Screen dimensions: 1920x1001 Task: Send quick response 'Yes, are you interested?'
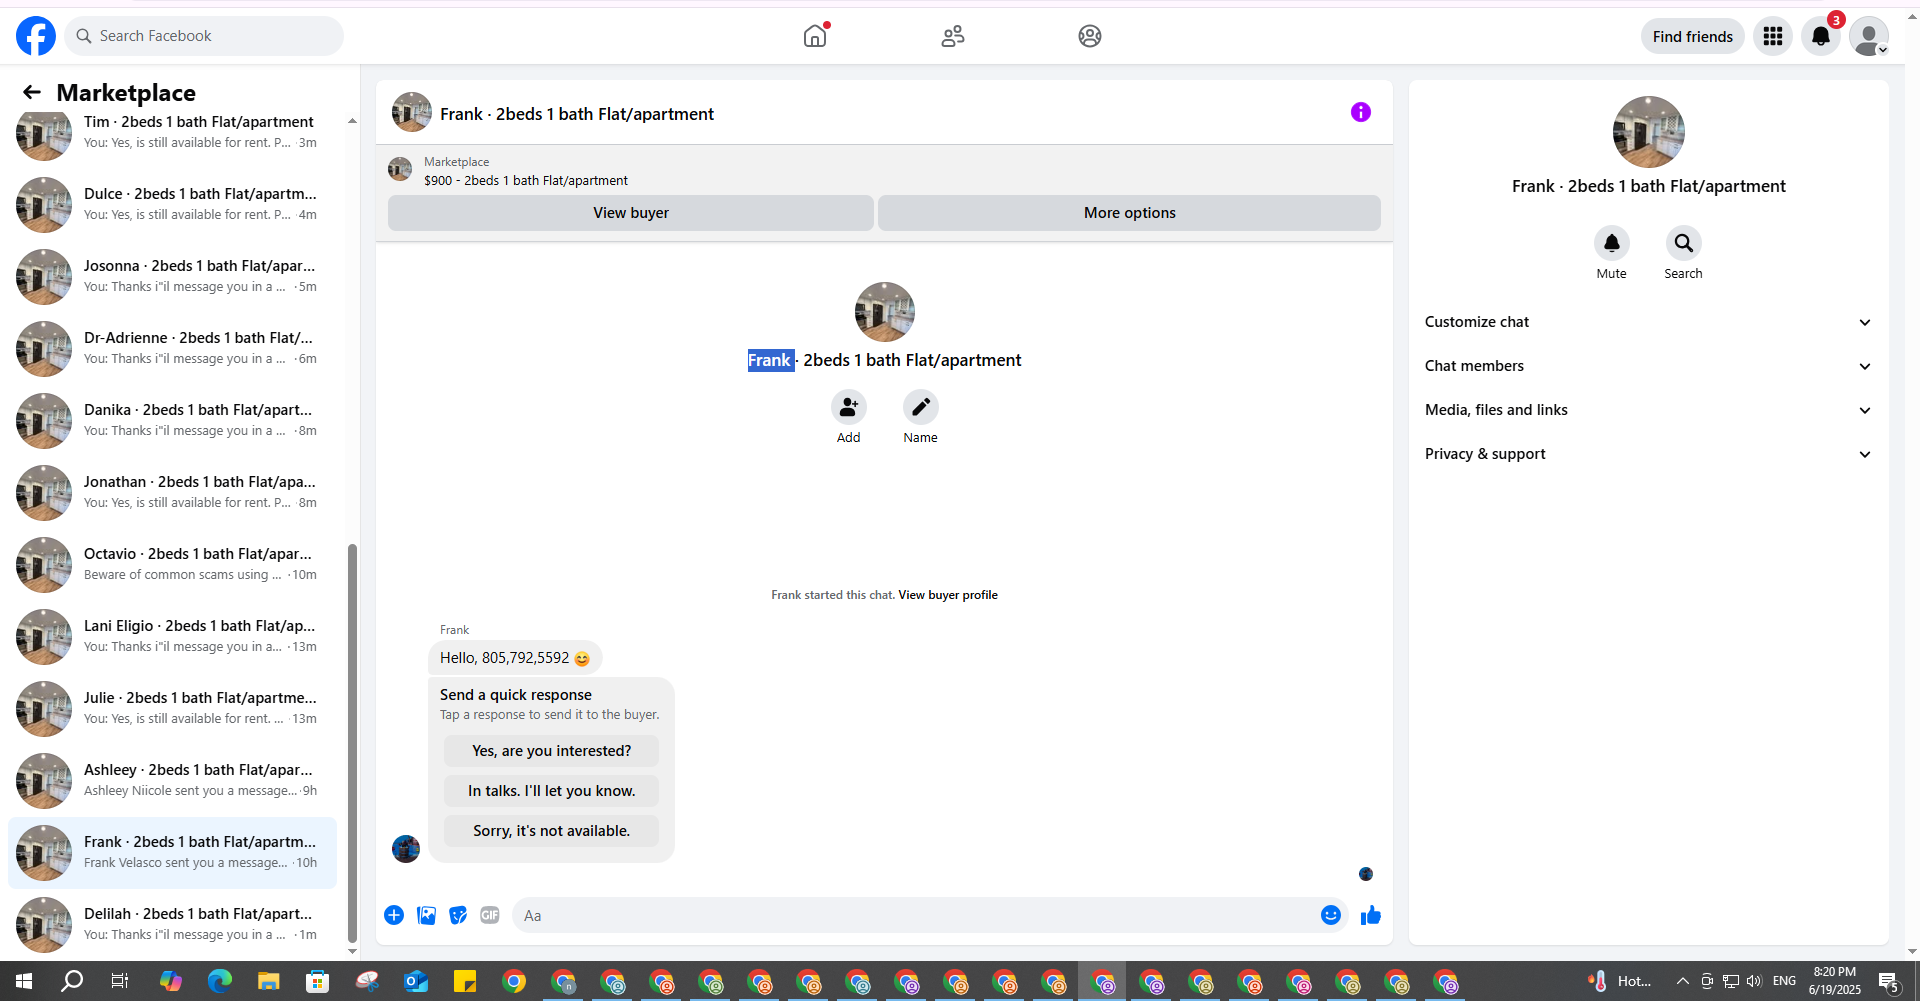coord(552,751)
